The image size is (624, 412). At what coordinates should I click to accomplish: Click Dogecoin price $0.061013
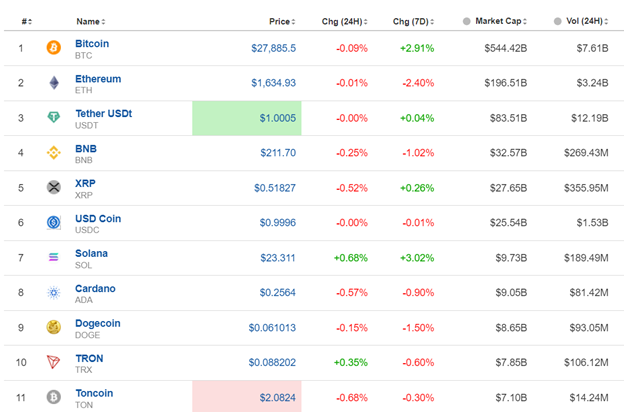272,328
